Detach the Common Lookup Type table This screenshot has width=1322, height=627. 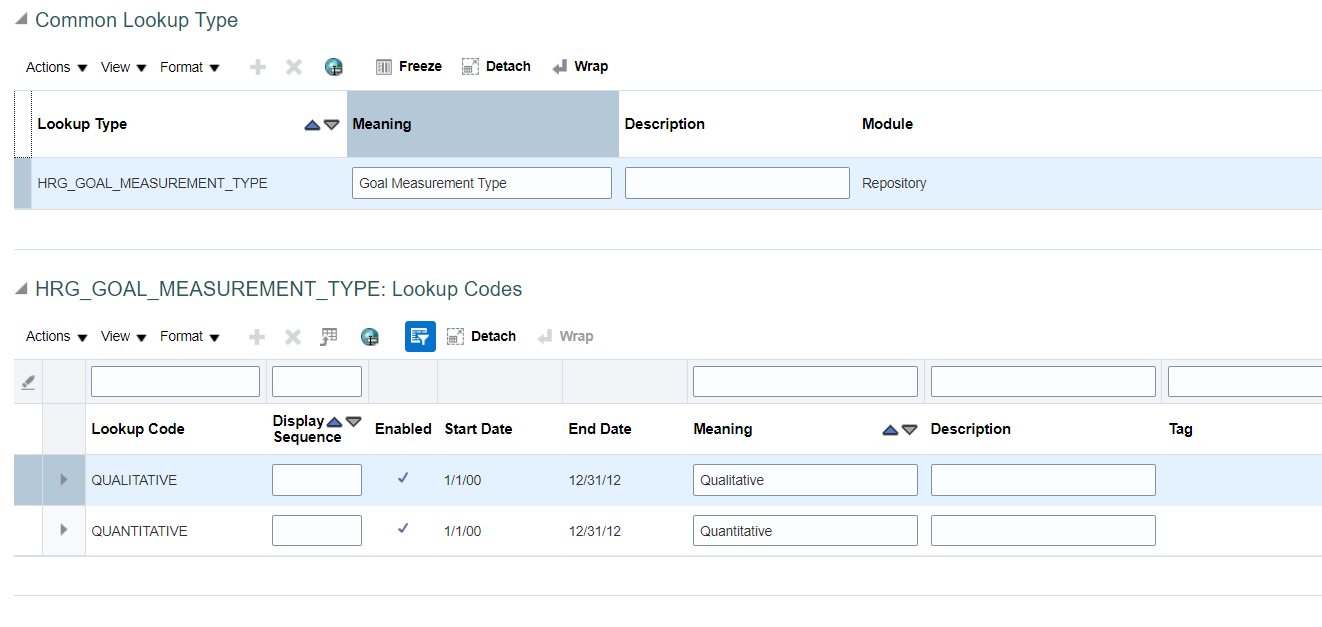pos(470,66)
